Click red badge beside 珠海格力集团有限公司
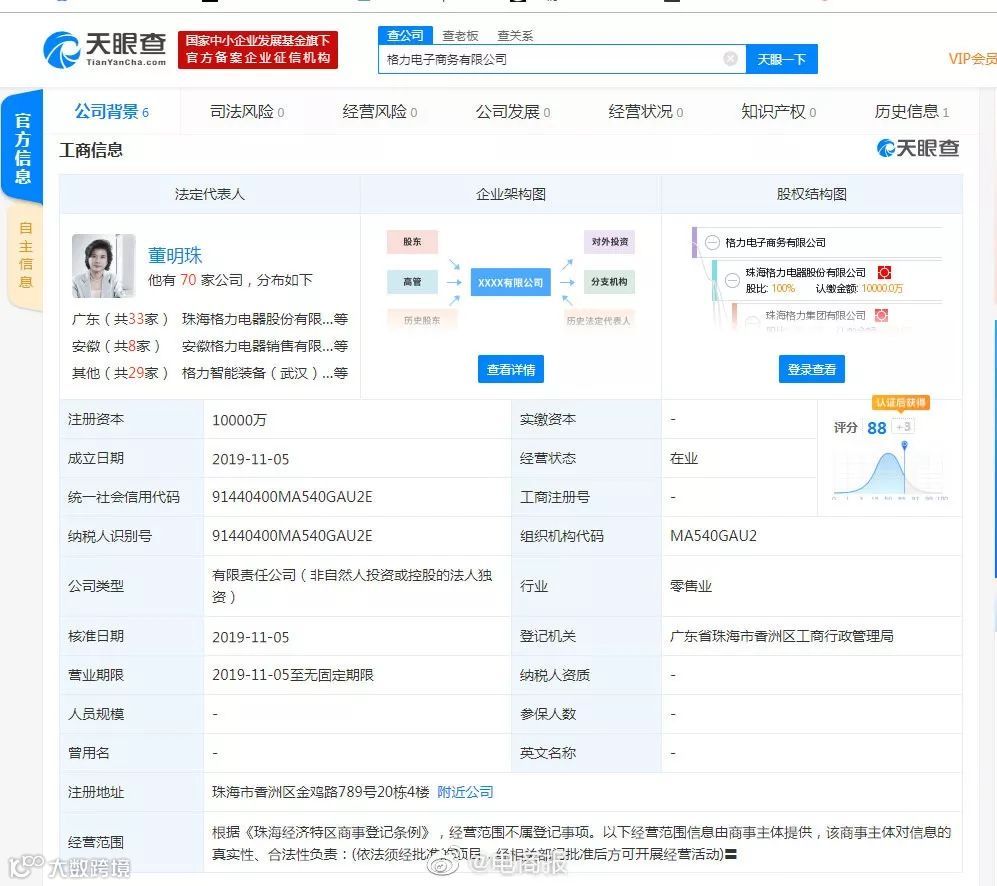997x886 pixels. point(881,315)
